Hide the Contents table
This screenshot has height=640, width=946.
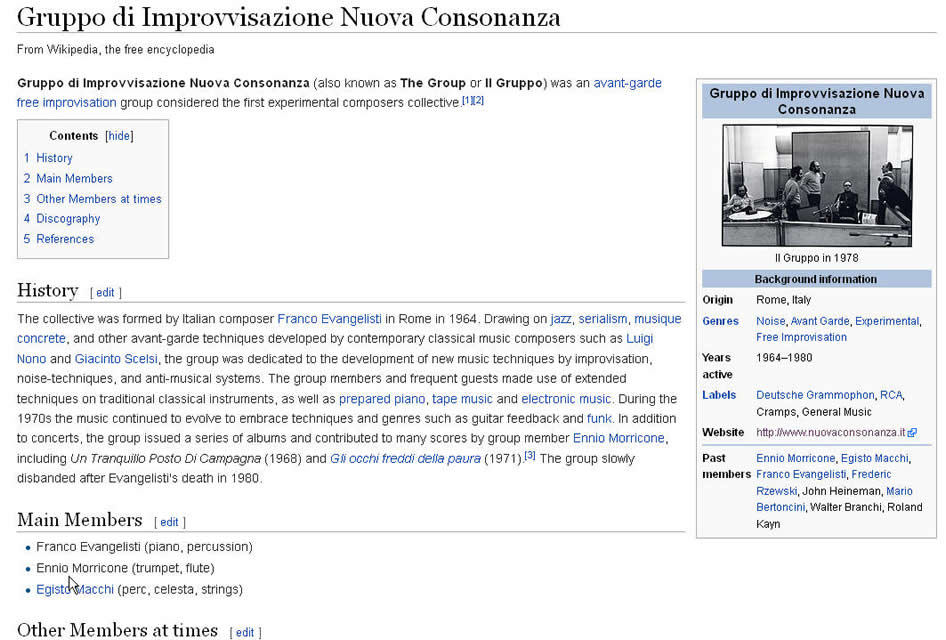119,136
